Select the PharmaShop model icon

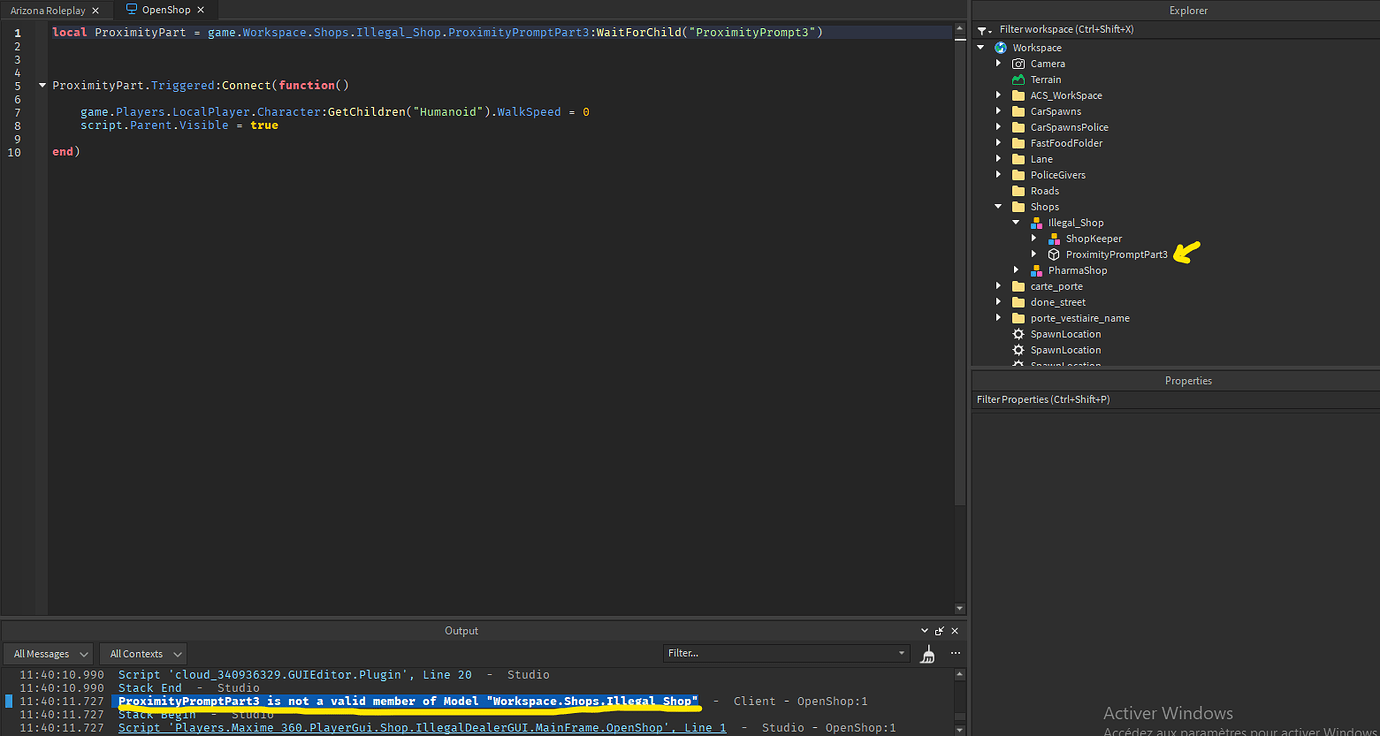(1035, 270)
